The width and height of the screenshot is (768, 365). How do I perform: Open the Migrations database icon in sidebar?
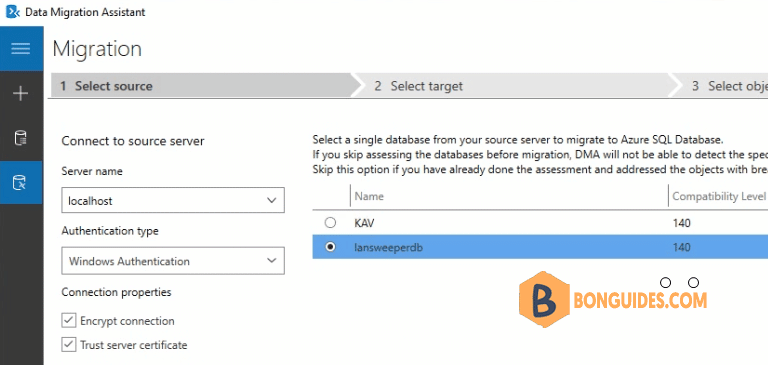(x=21, y=183)
